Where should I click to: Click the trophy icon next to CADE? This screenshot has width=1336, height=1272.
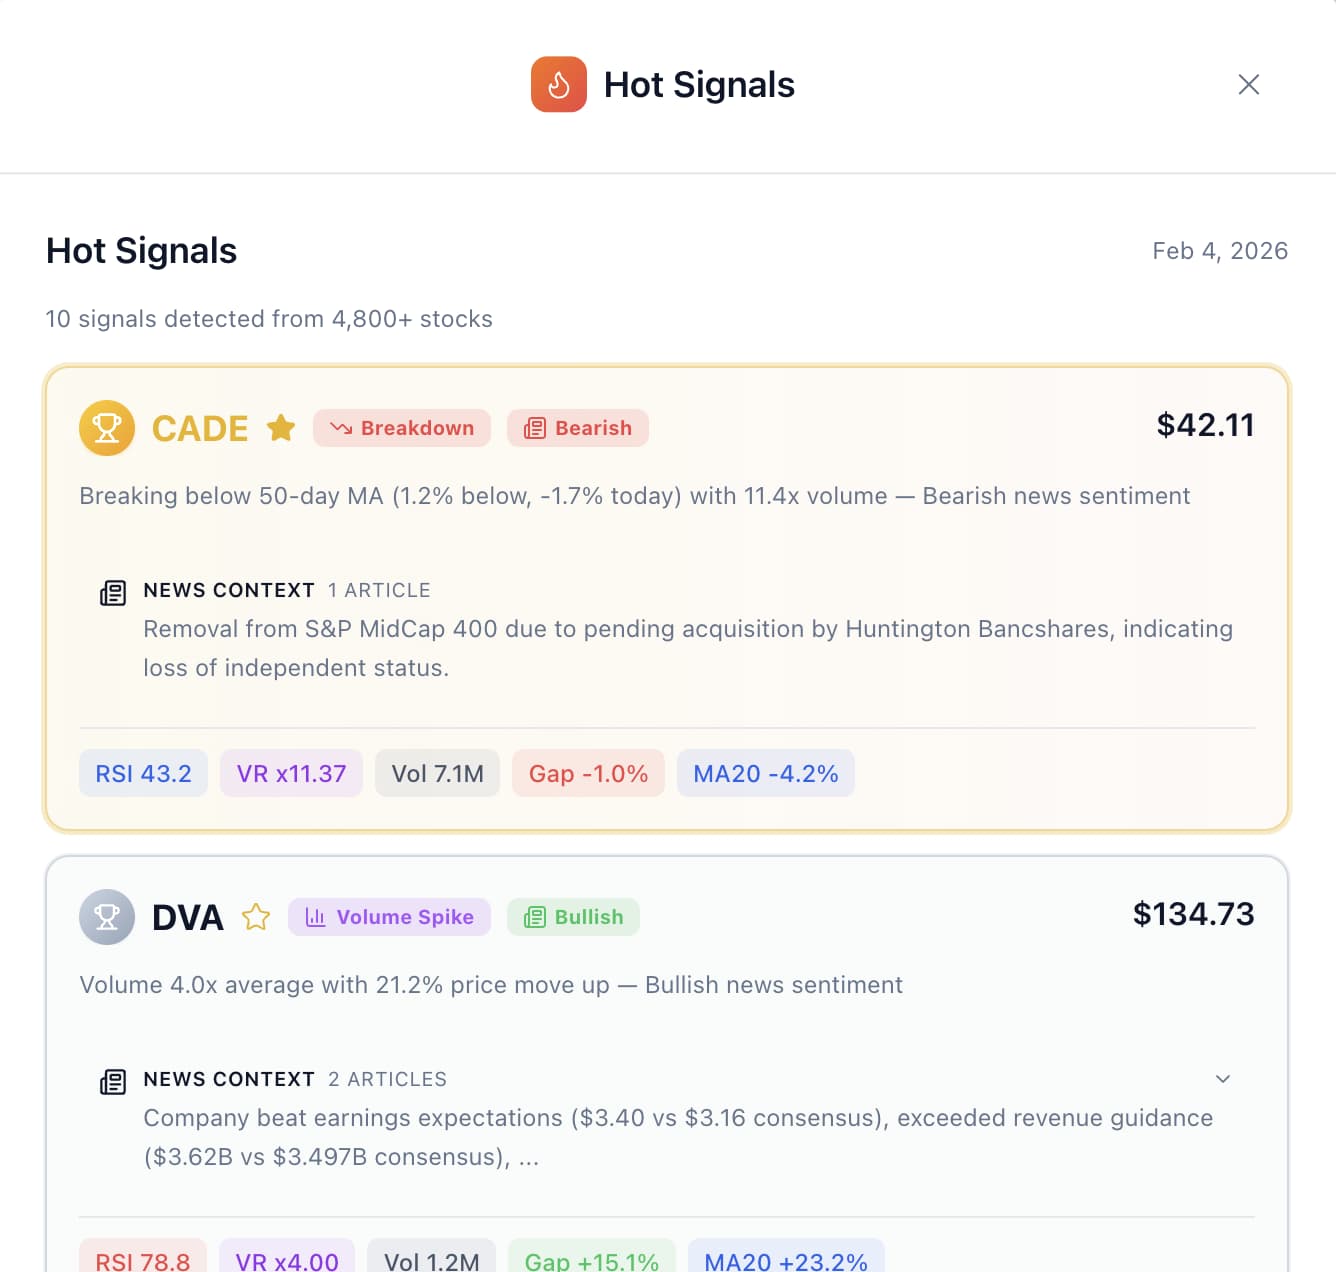[x=106, y=427]
